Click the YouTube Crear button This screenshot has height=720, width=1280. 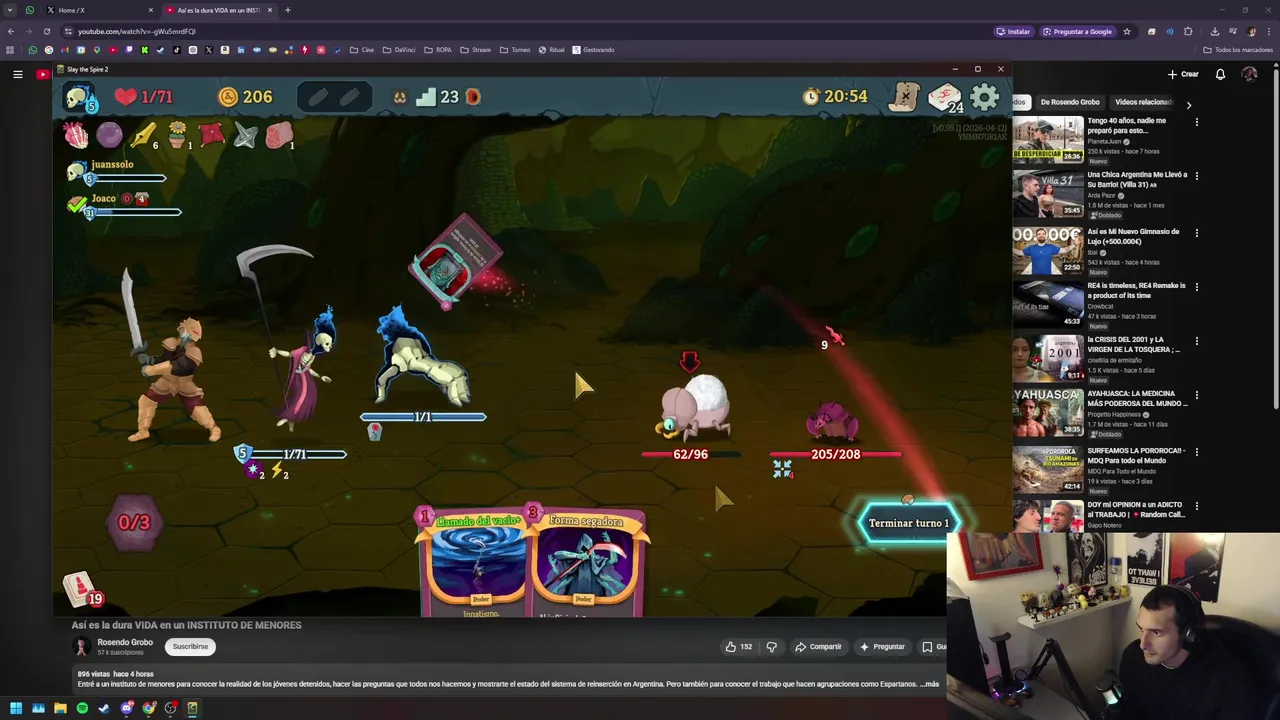click(1183, 74)
